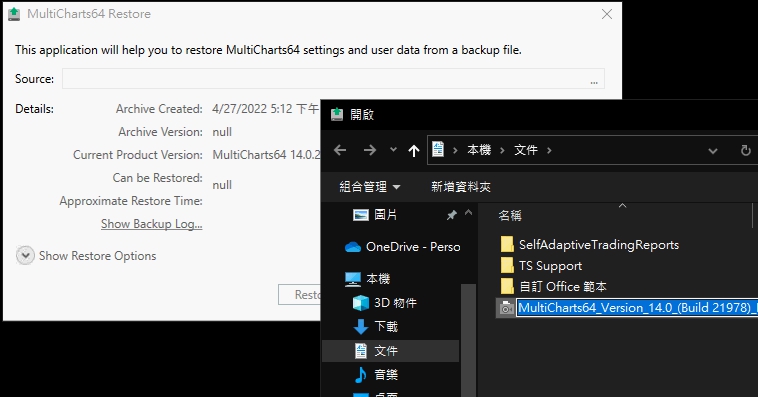
Task: Click 自訂 Office 範本 folder icon
Action: 507,287
